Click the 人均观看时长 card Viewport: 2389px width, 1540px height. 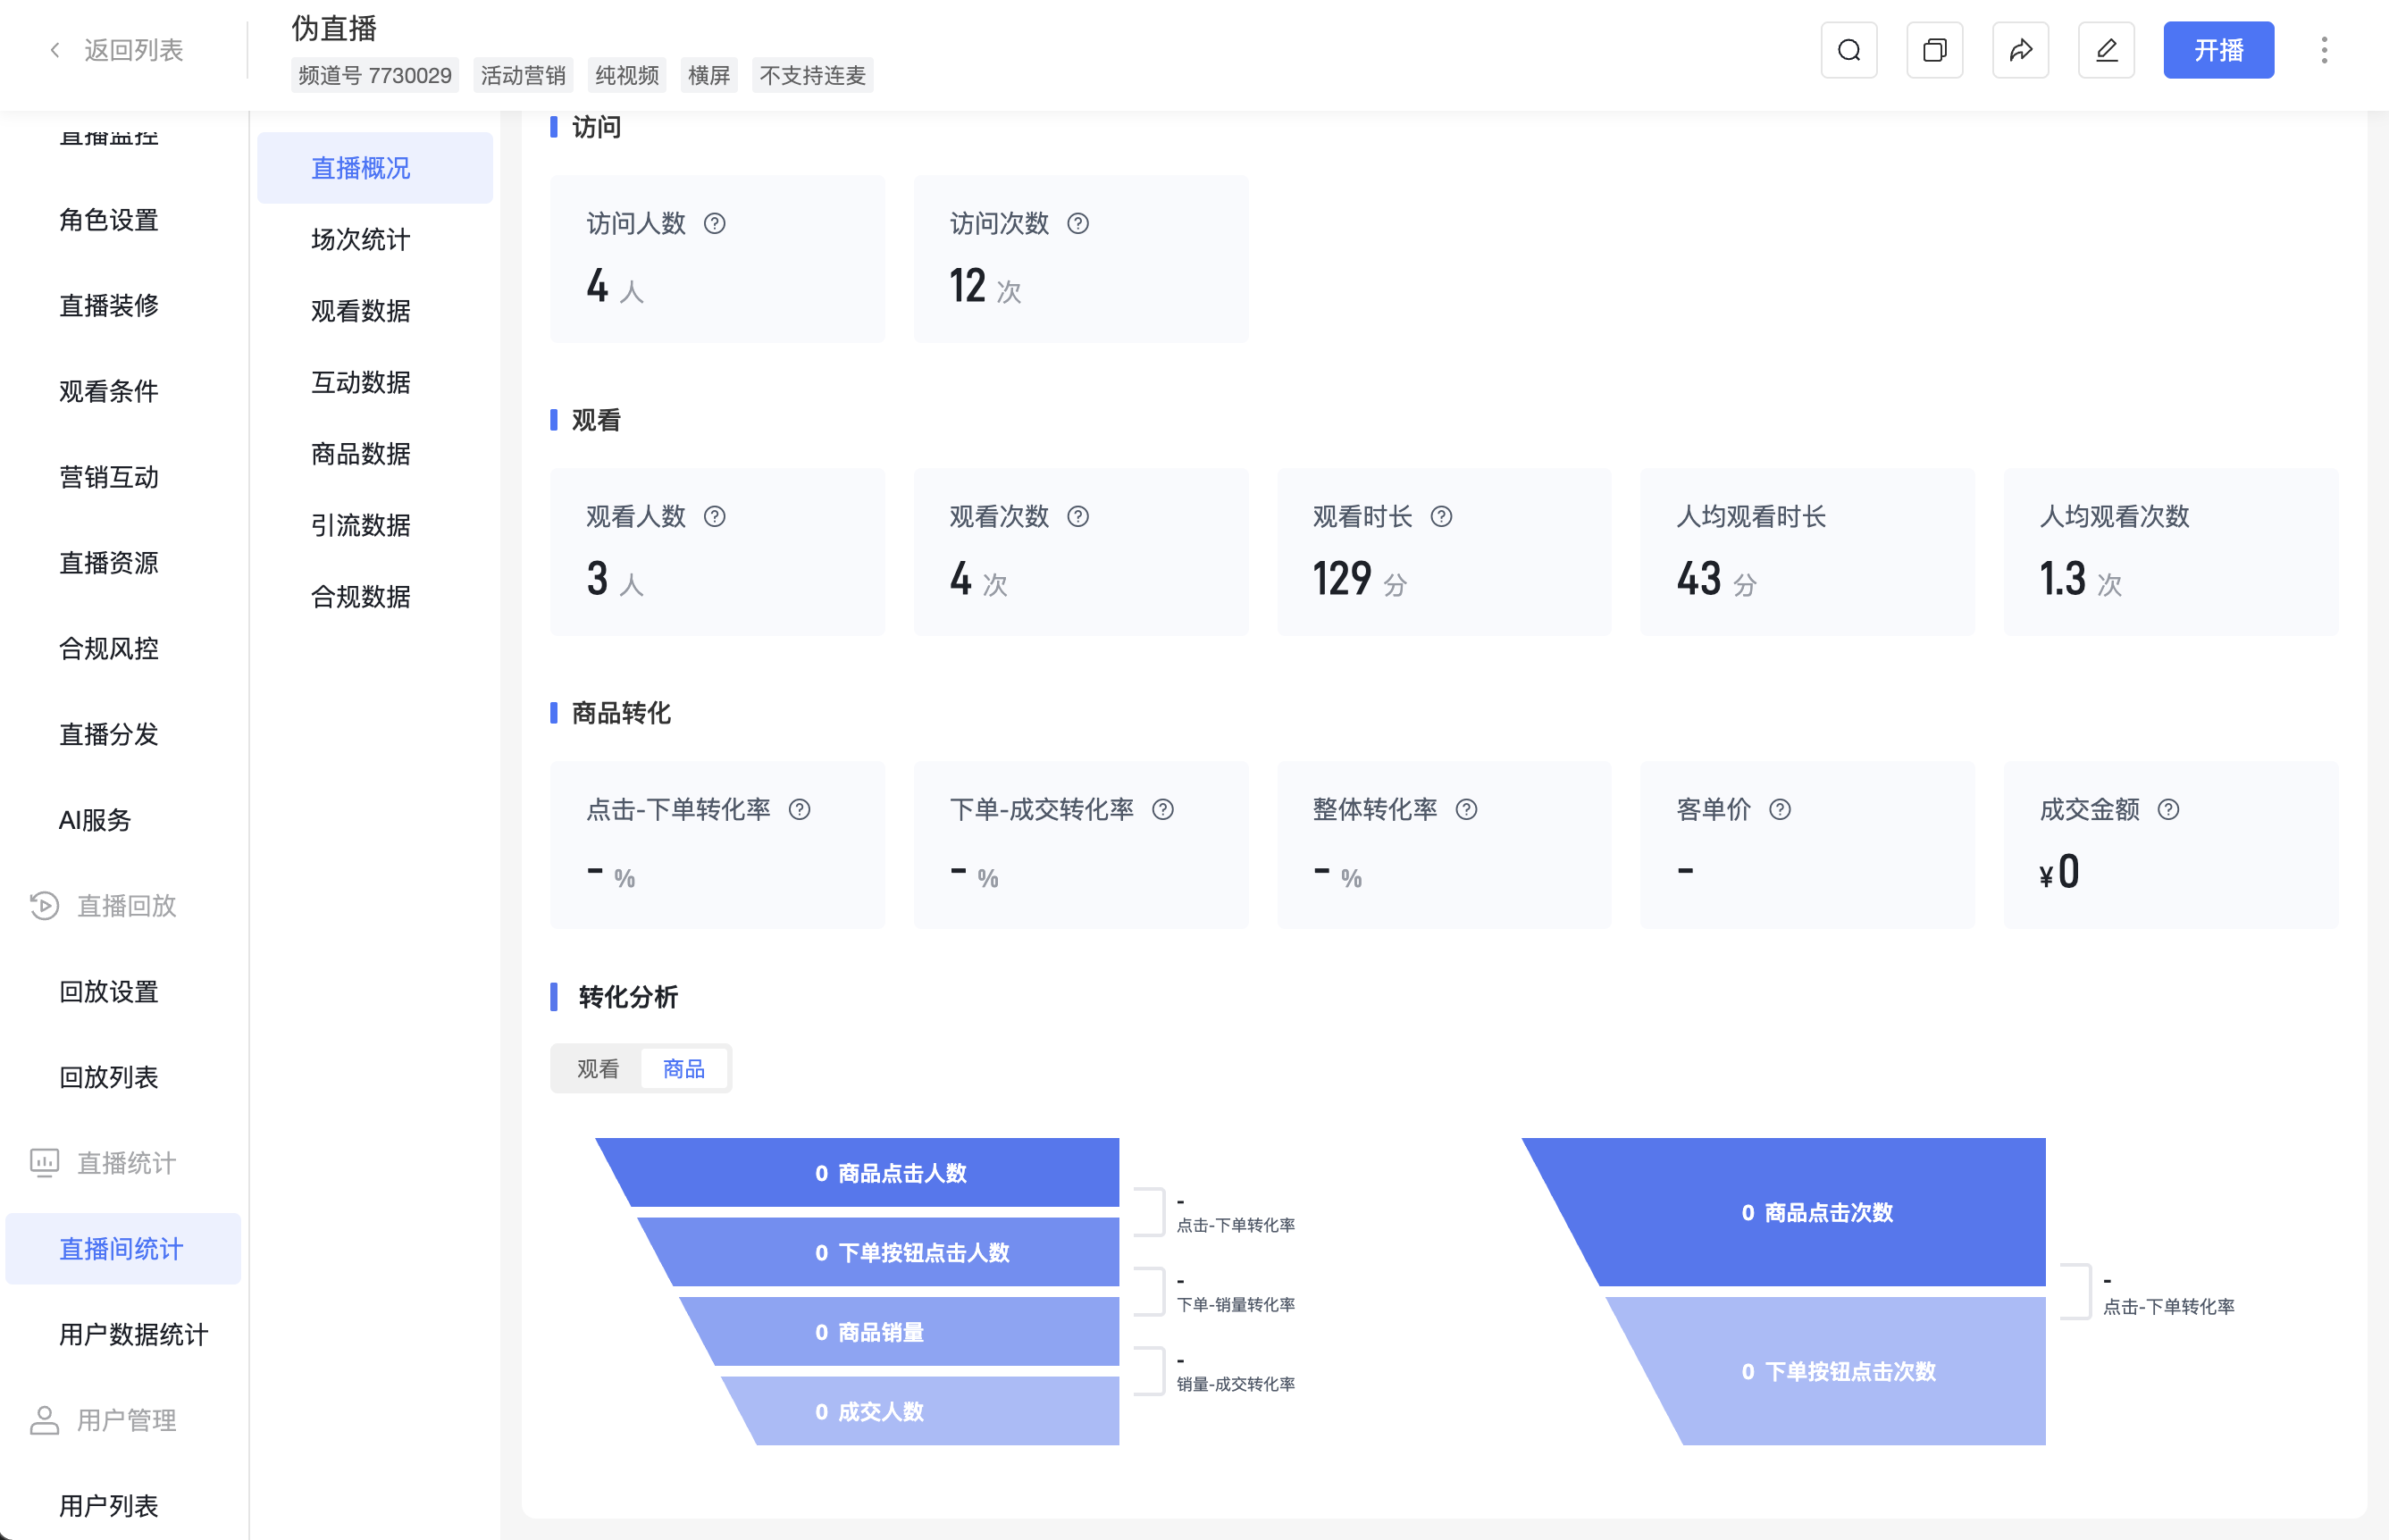[x=1807, y=552]
